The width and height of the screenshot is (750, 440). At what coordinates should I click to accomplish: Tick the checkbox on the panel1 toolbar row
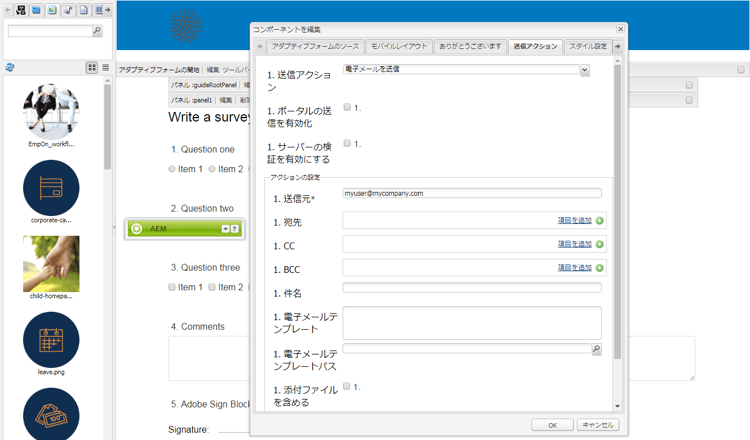click(689, 100)
